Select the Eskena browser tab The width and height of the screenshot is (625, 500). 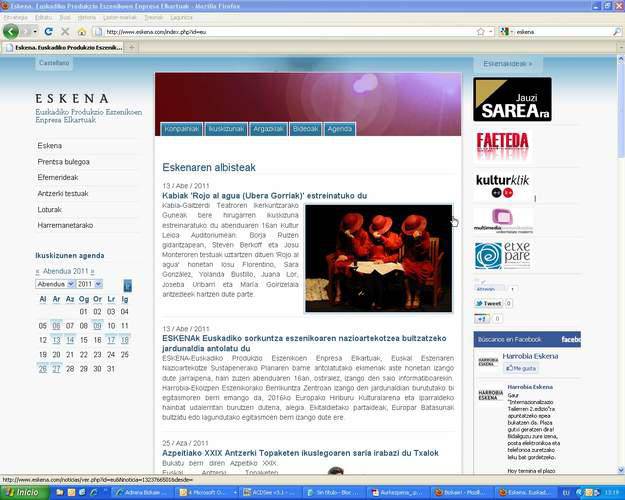point(63,47)
